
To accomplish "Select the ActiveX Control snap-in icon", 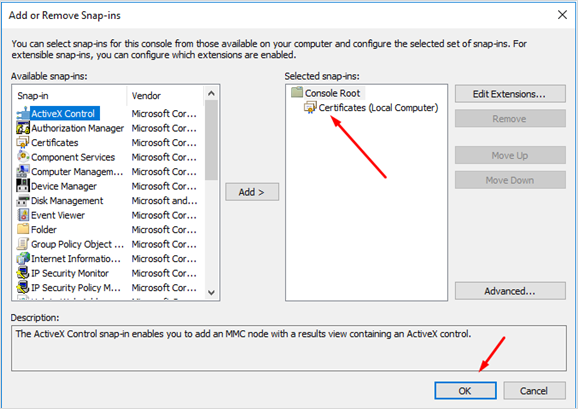I will 23,113.
